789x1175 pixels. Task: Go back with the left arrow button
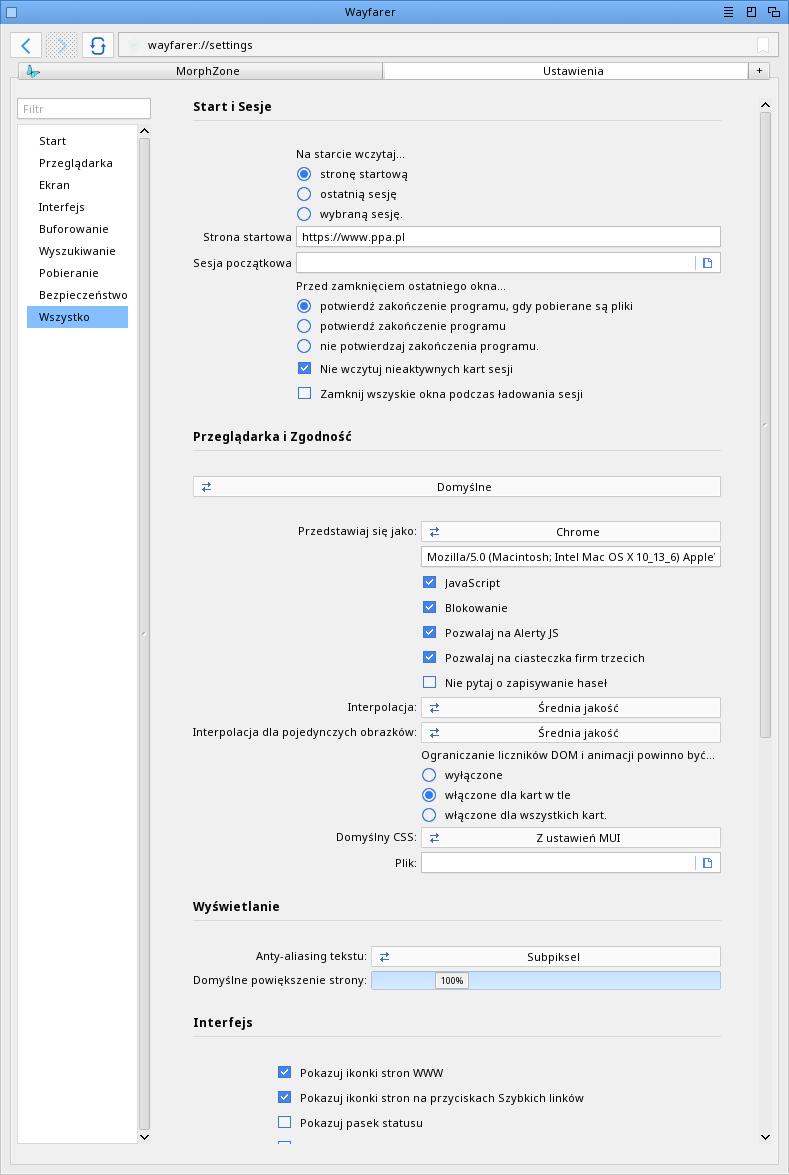[x=25, y=45]
